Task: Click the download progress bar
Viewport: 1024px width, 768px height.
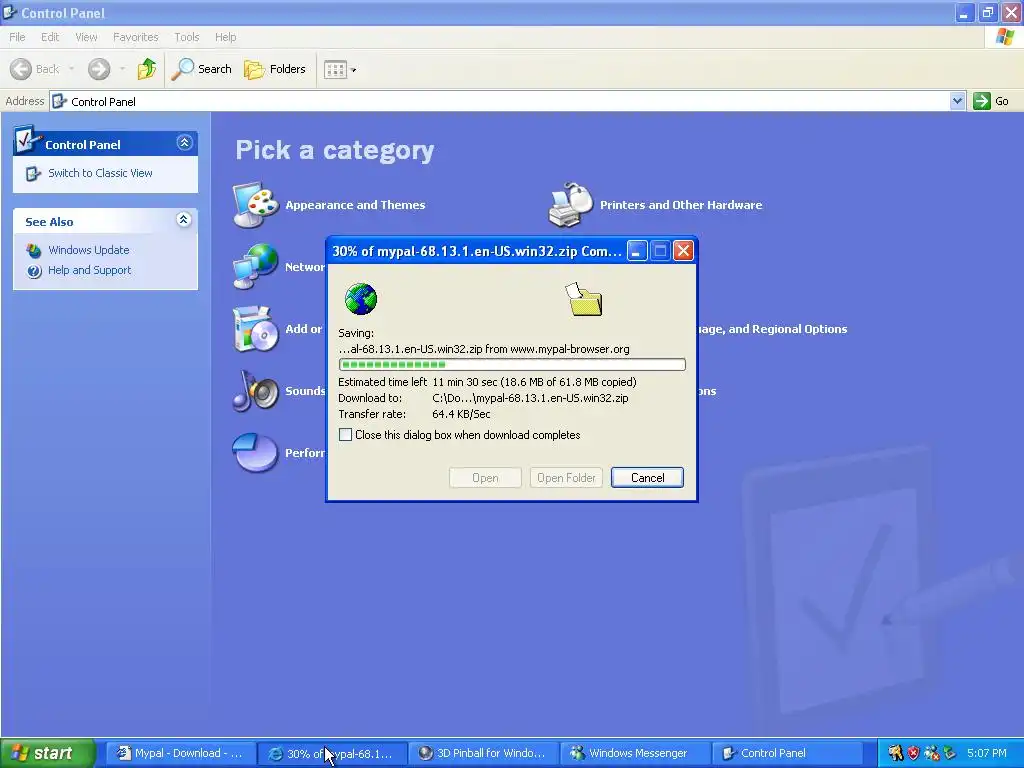Action: (x=512, y=364)
